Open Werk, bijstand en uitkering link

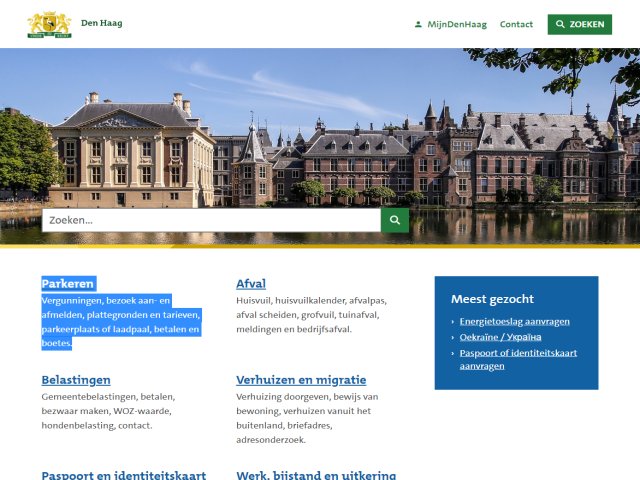point(316,475)
